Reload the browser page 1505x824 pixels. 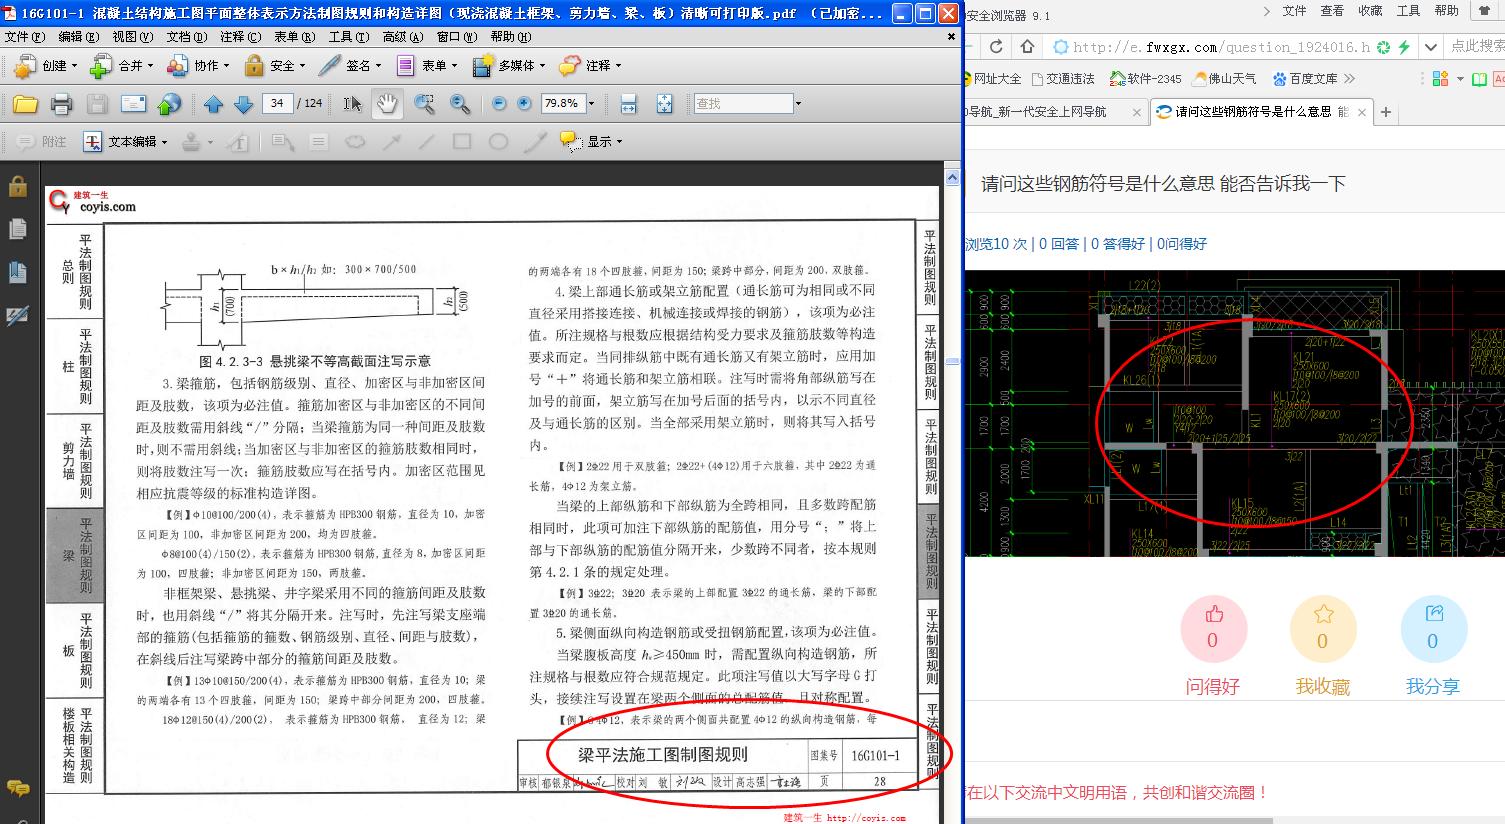pos(995,46)
